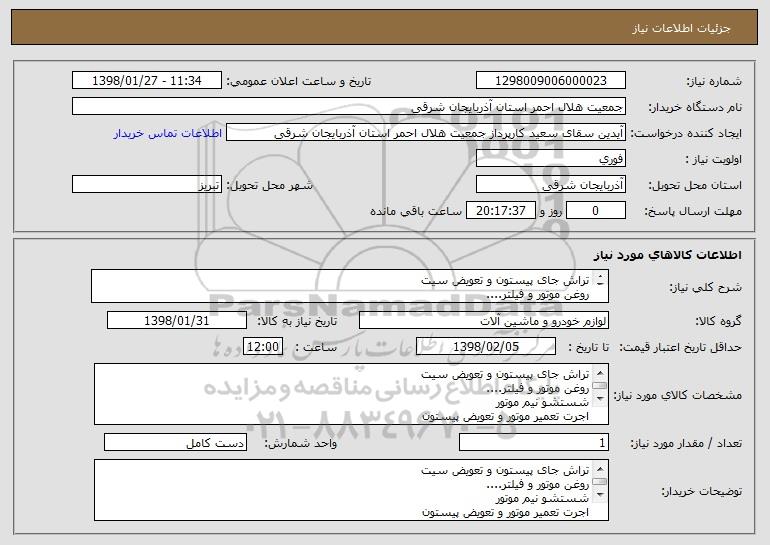Click the section title اطلاعات کالاهای مورد نیاز
Image resolution: width=770 pixels, height=545 pixels.
pyautogui.click(x=668, y=255)
